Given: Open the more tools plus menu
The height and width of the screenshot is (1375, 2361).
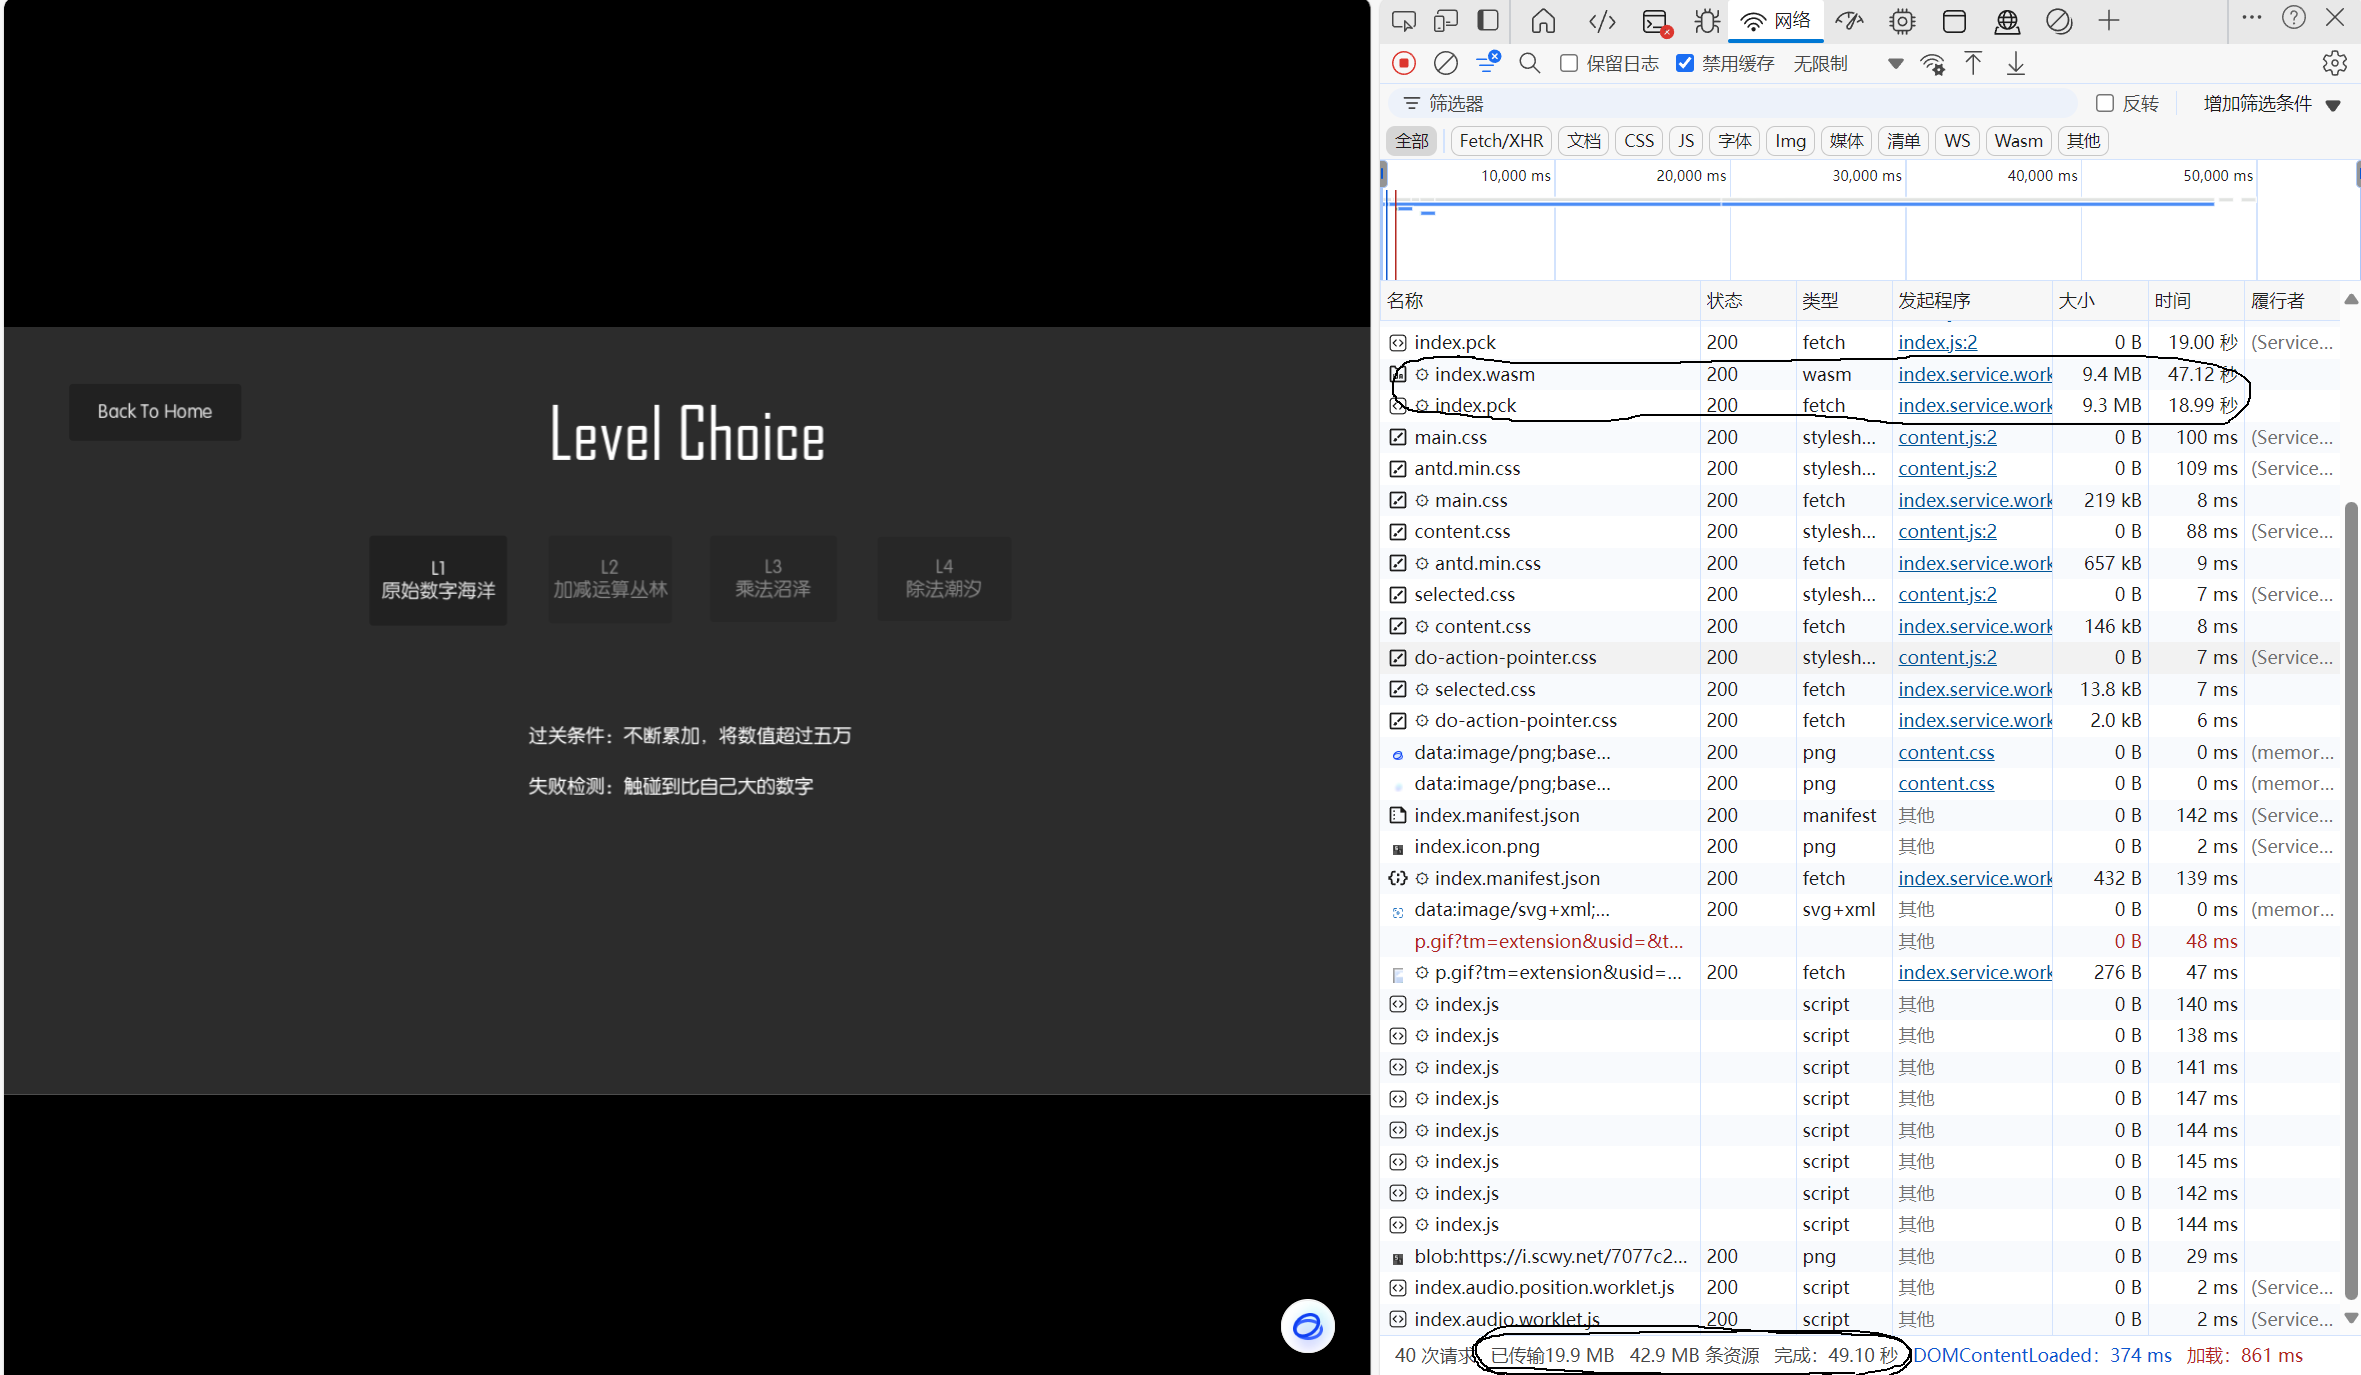Looking at the screenshot, I should coord(2109,21).
